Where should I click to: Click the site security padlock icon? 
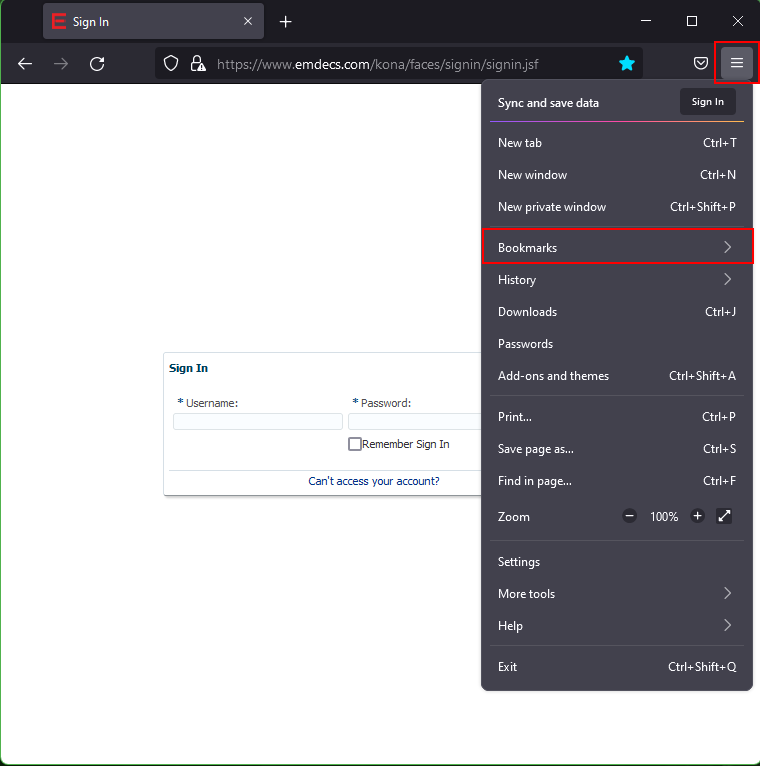pos(197,63)
